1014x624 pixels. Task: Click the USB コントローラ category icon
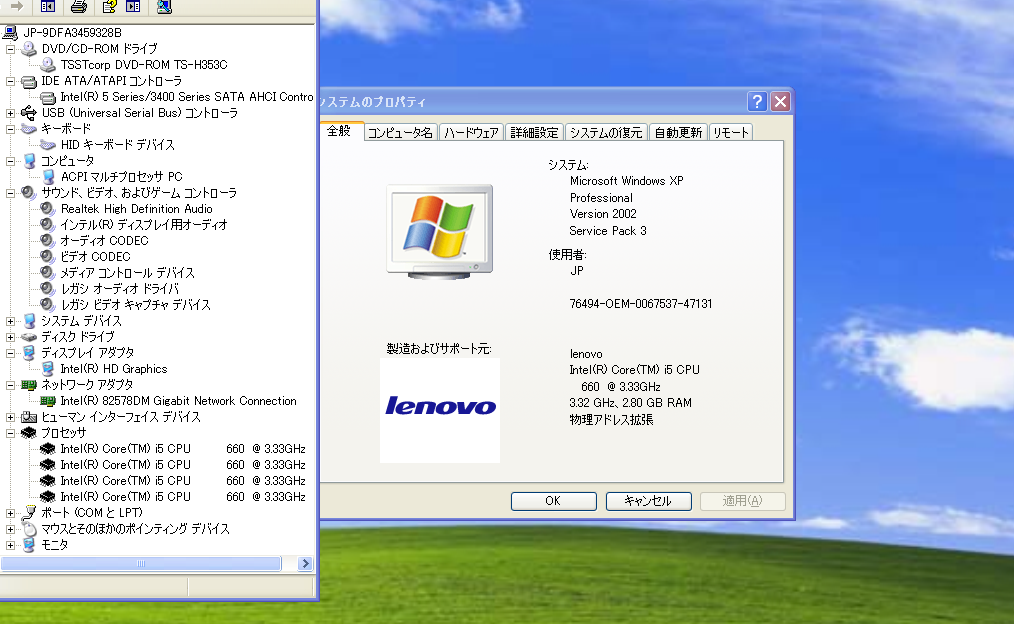(x=28, y=113)
